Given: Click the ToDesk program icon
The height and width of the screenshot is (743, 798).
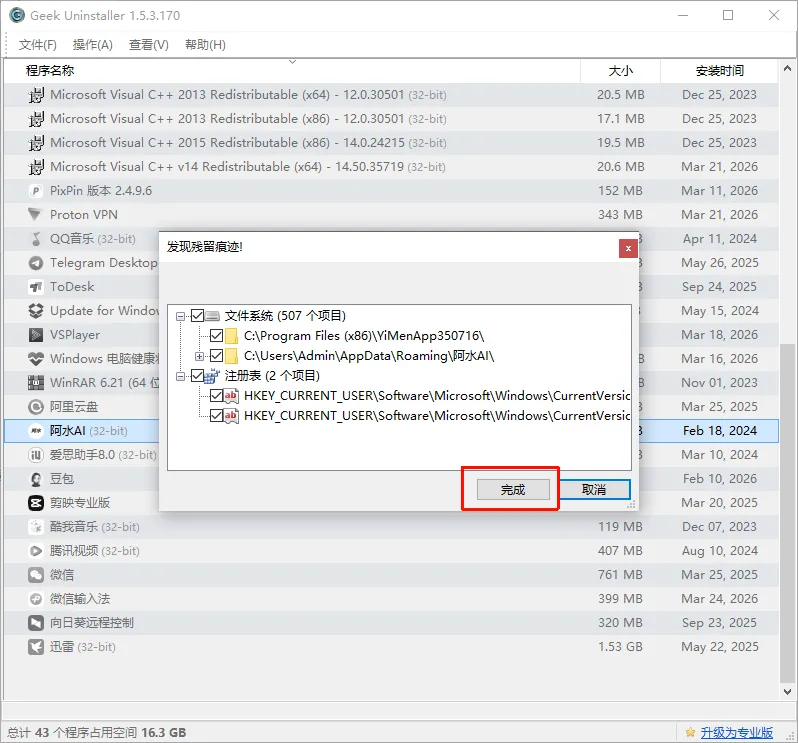Looking at the screenshot, I should click(x=36, y=287).
